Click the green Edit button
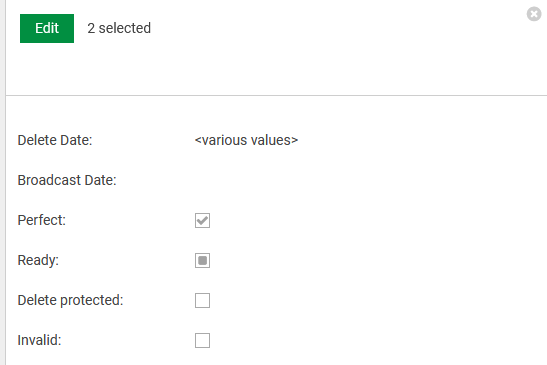The image size is (547, 365). tap(47, 28)
